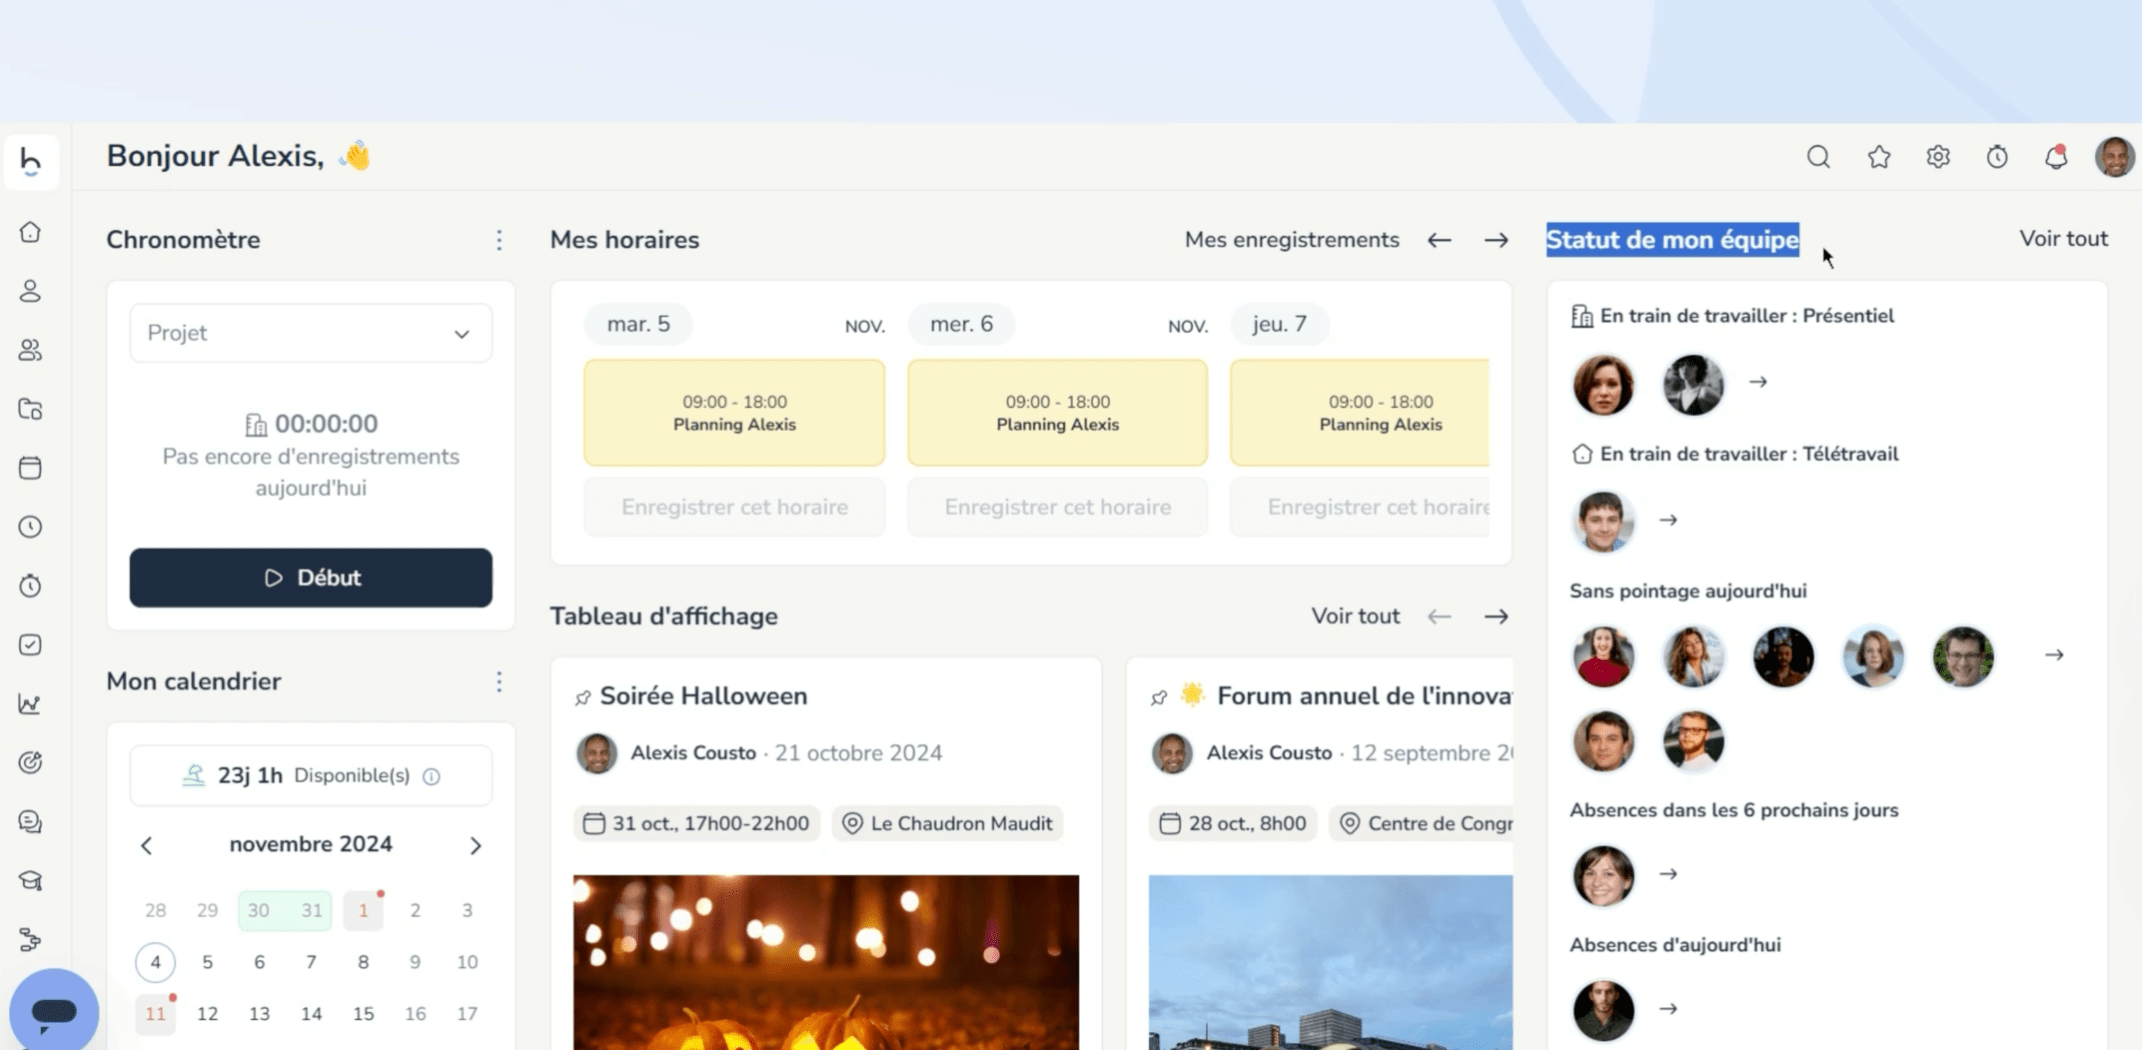Open Chronomètre three-dot options menu
Viewport: 2142px width, 1050px height.
pos(499,240)
